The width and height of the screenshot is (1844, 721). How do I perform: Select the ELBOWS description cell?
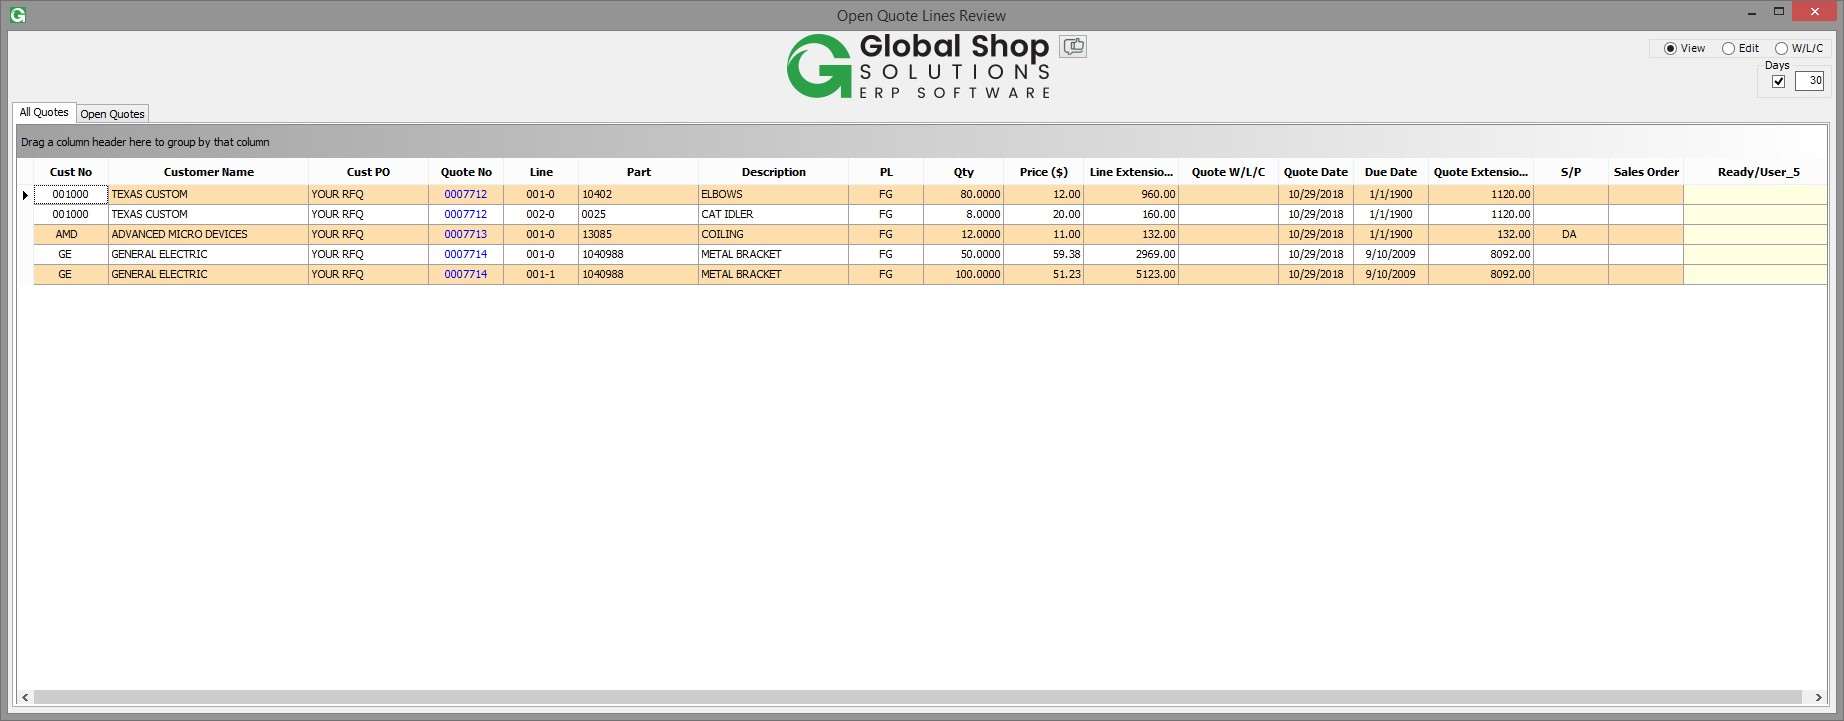[774, 194]
